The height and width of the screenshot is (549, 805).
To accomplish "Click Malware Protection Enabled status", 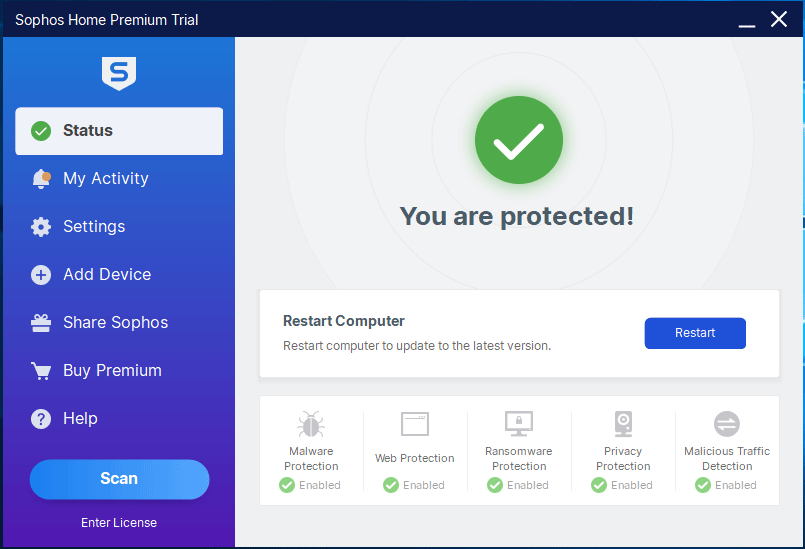I will tap(310, 485).
